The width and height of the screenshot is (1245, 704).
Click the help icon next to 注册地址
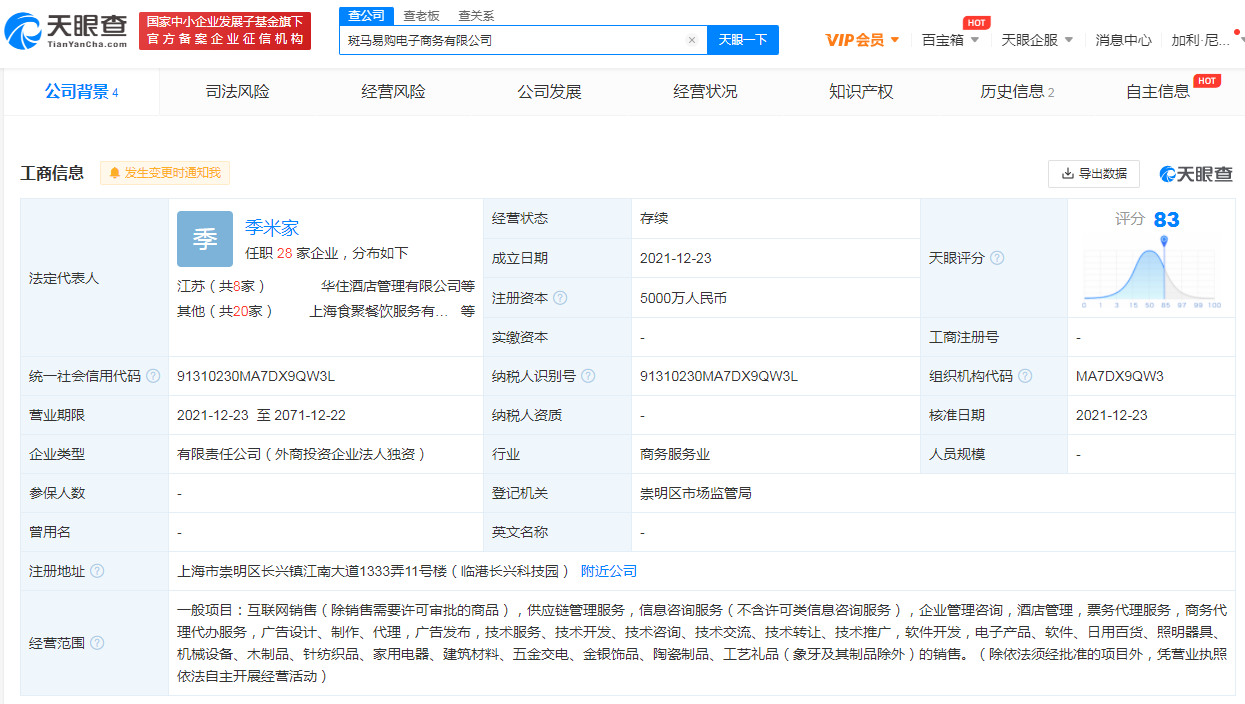97,571
